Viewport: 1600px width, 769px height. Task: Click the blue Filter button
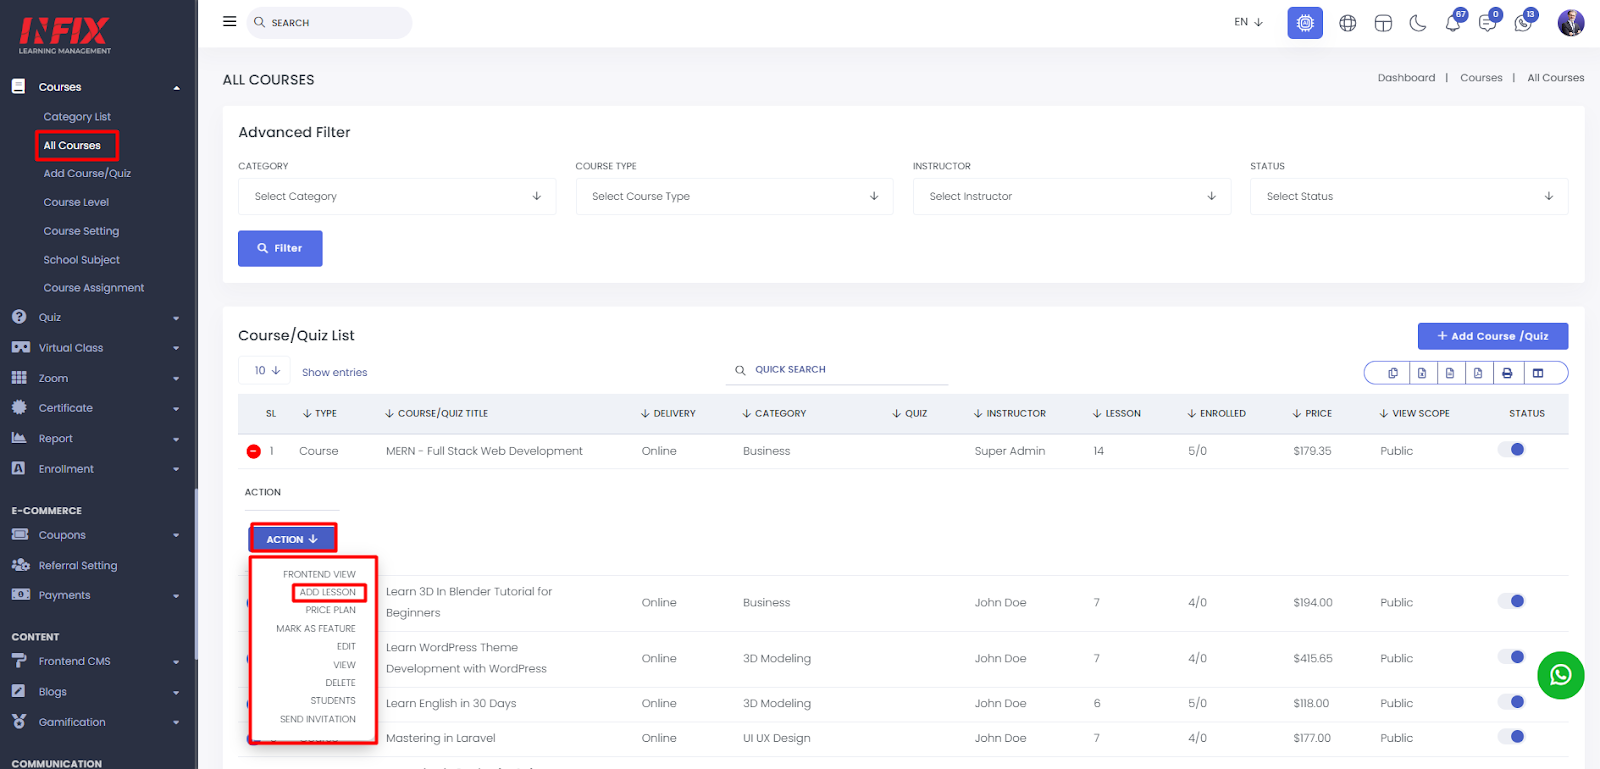(280, 248)
